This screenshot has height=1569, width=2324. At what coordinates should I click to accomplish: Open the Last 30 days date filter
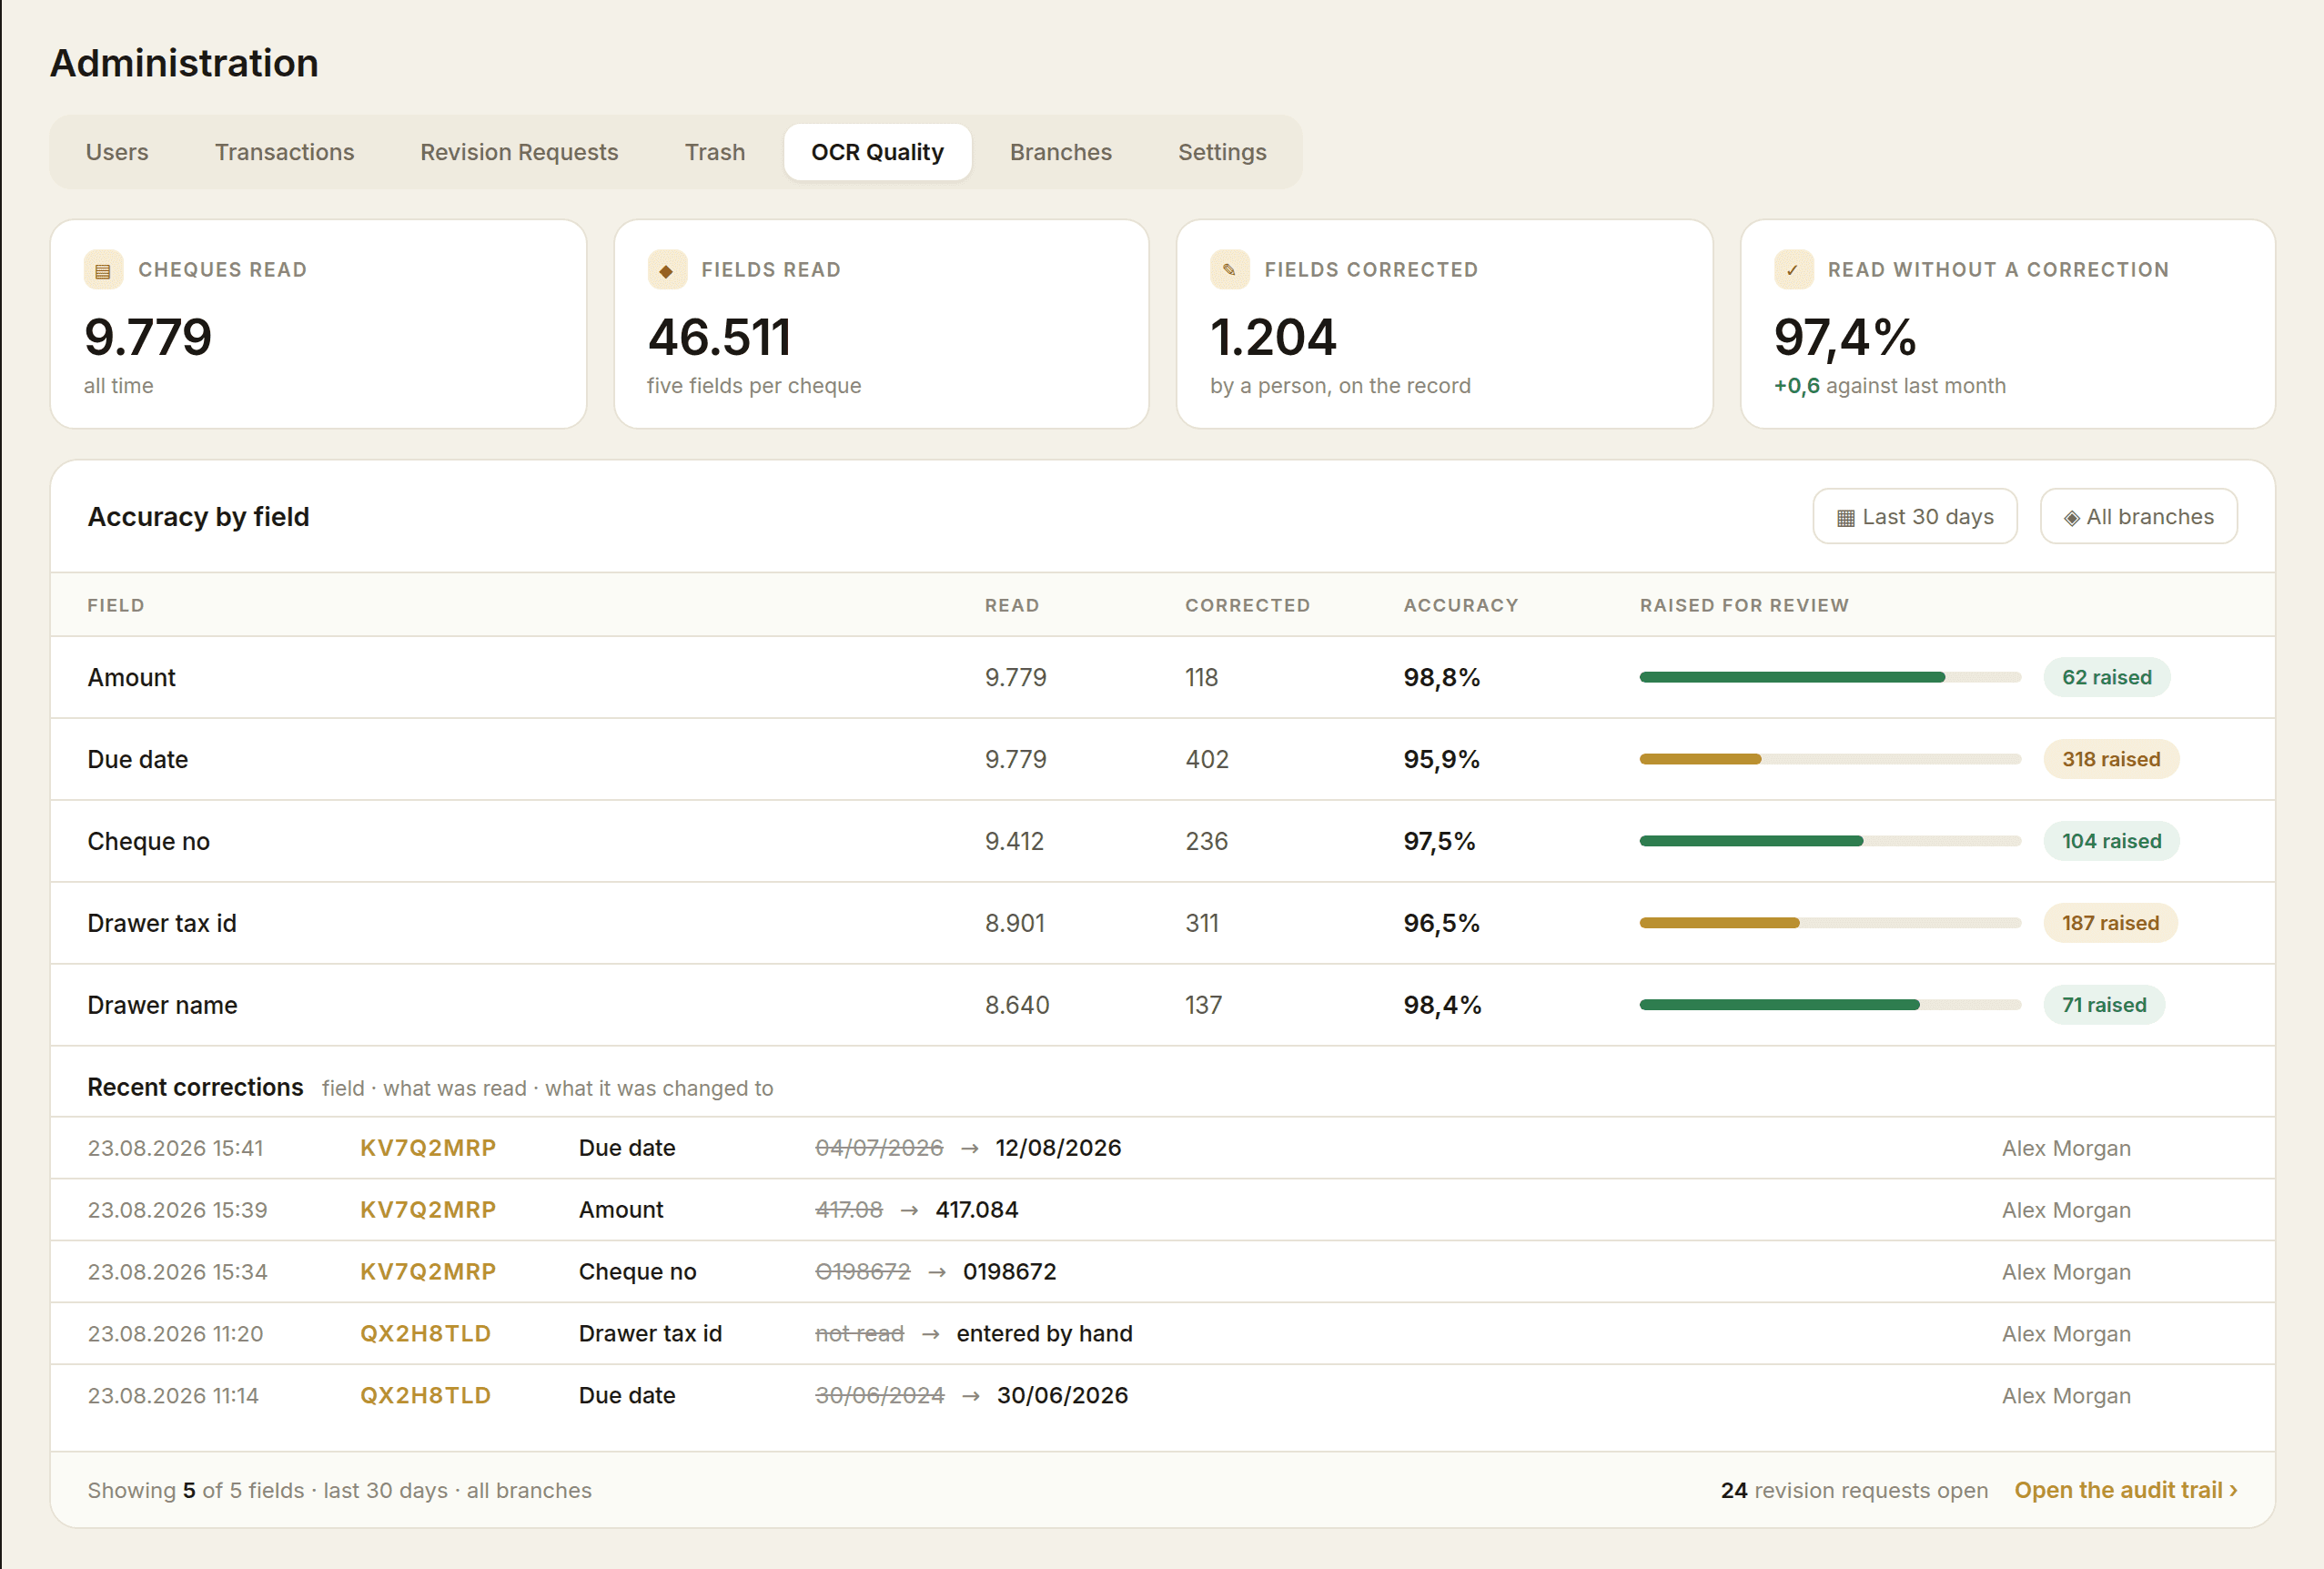click(x=1914, y=517)
